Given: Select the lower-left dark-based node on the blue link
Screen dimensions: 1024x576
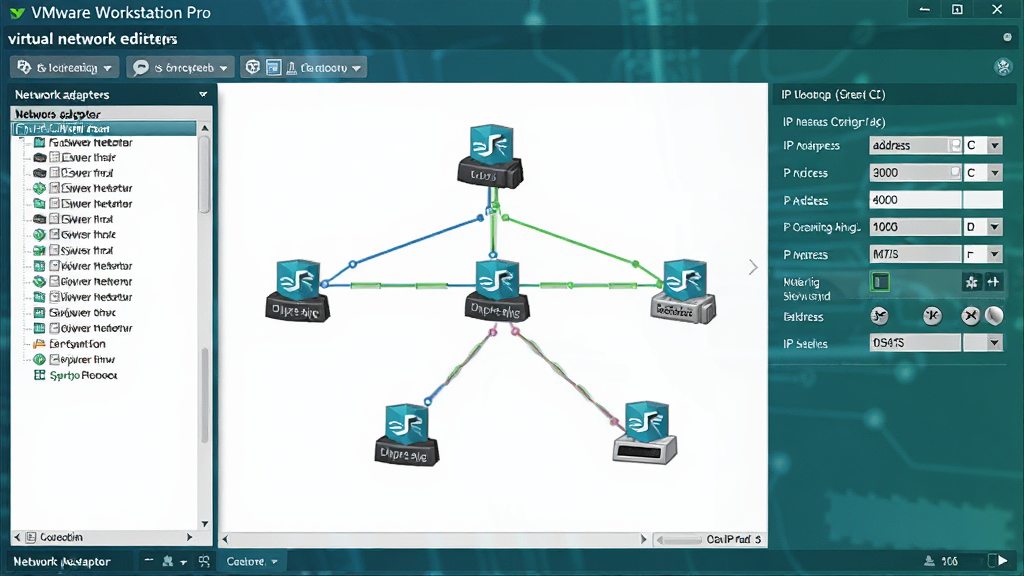Looking at the screenshot, I should [x=407, y=434].
